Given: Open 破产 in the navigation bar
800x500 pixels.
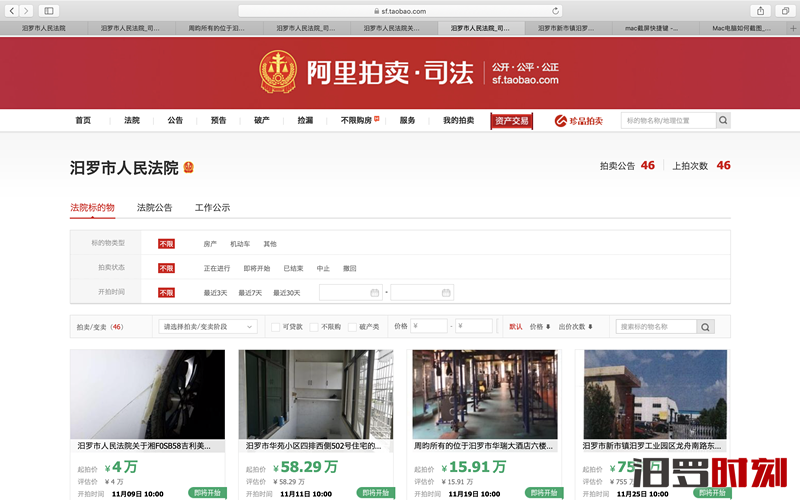Looking at the screenshot, I should (262, 120).
